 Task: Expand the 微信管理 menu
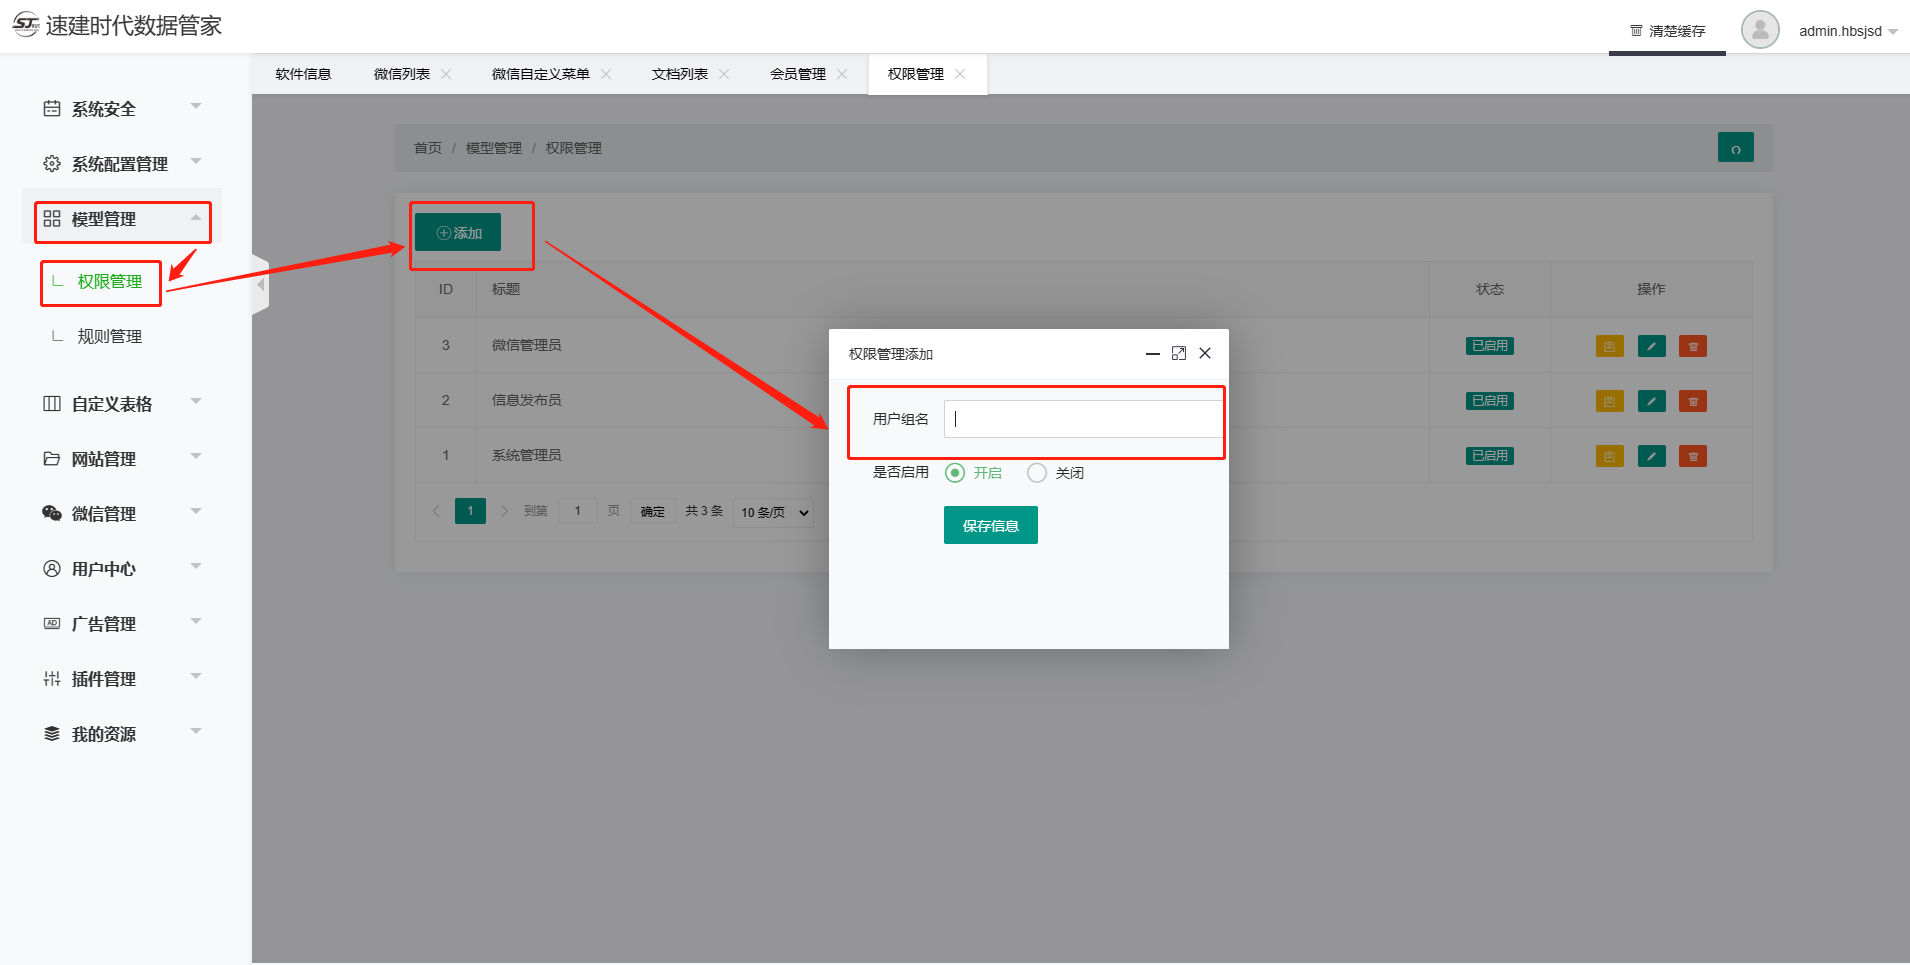[196, 511]
